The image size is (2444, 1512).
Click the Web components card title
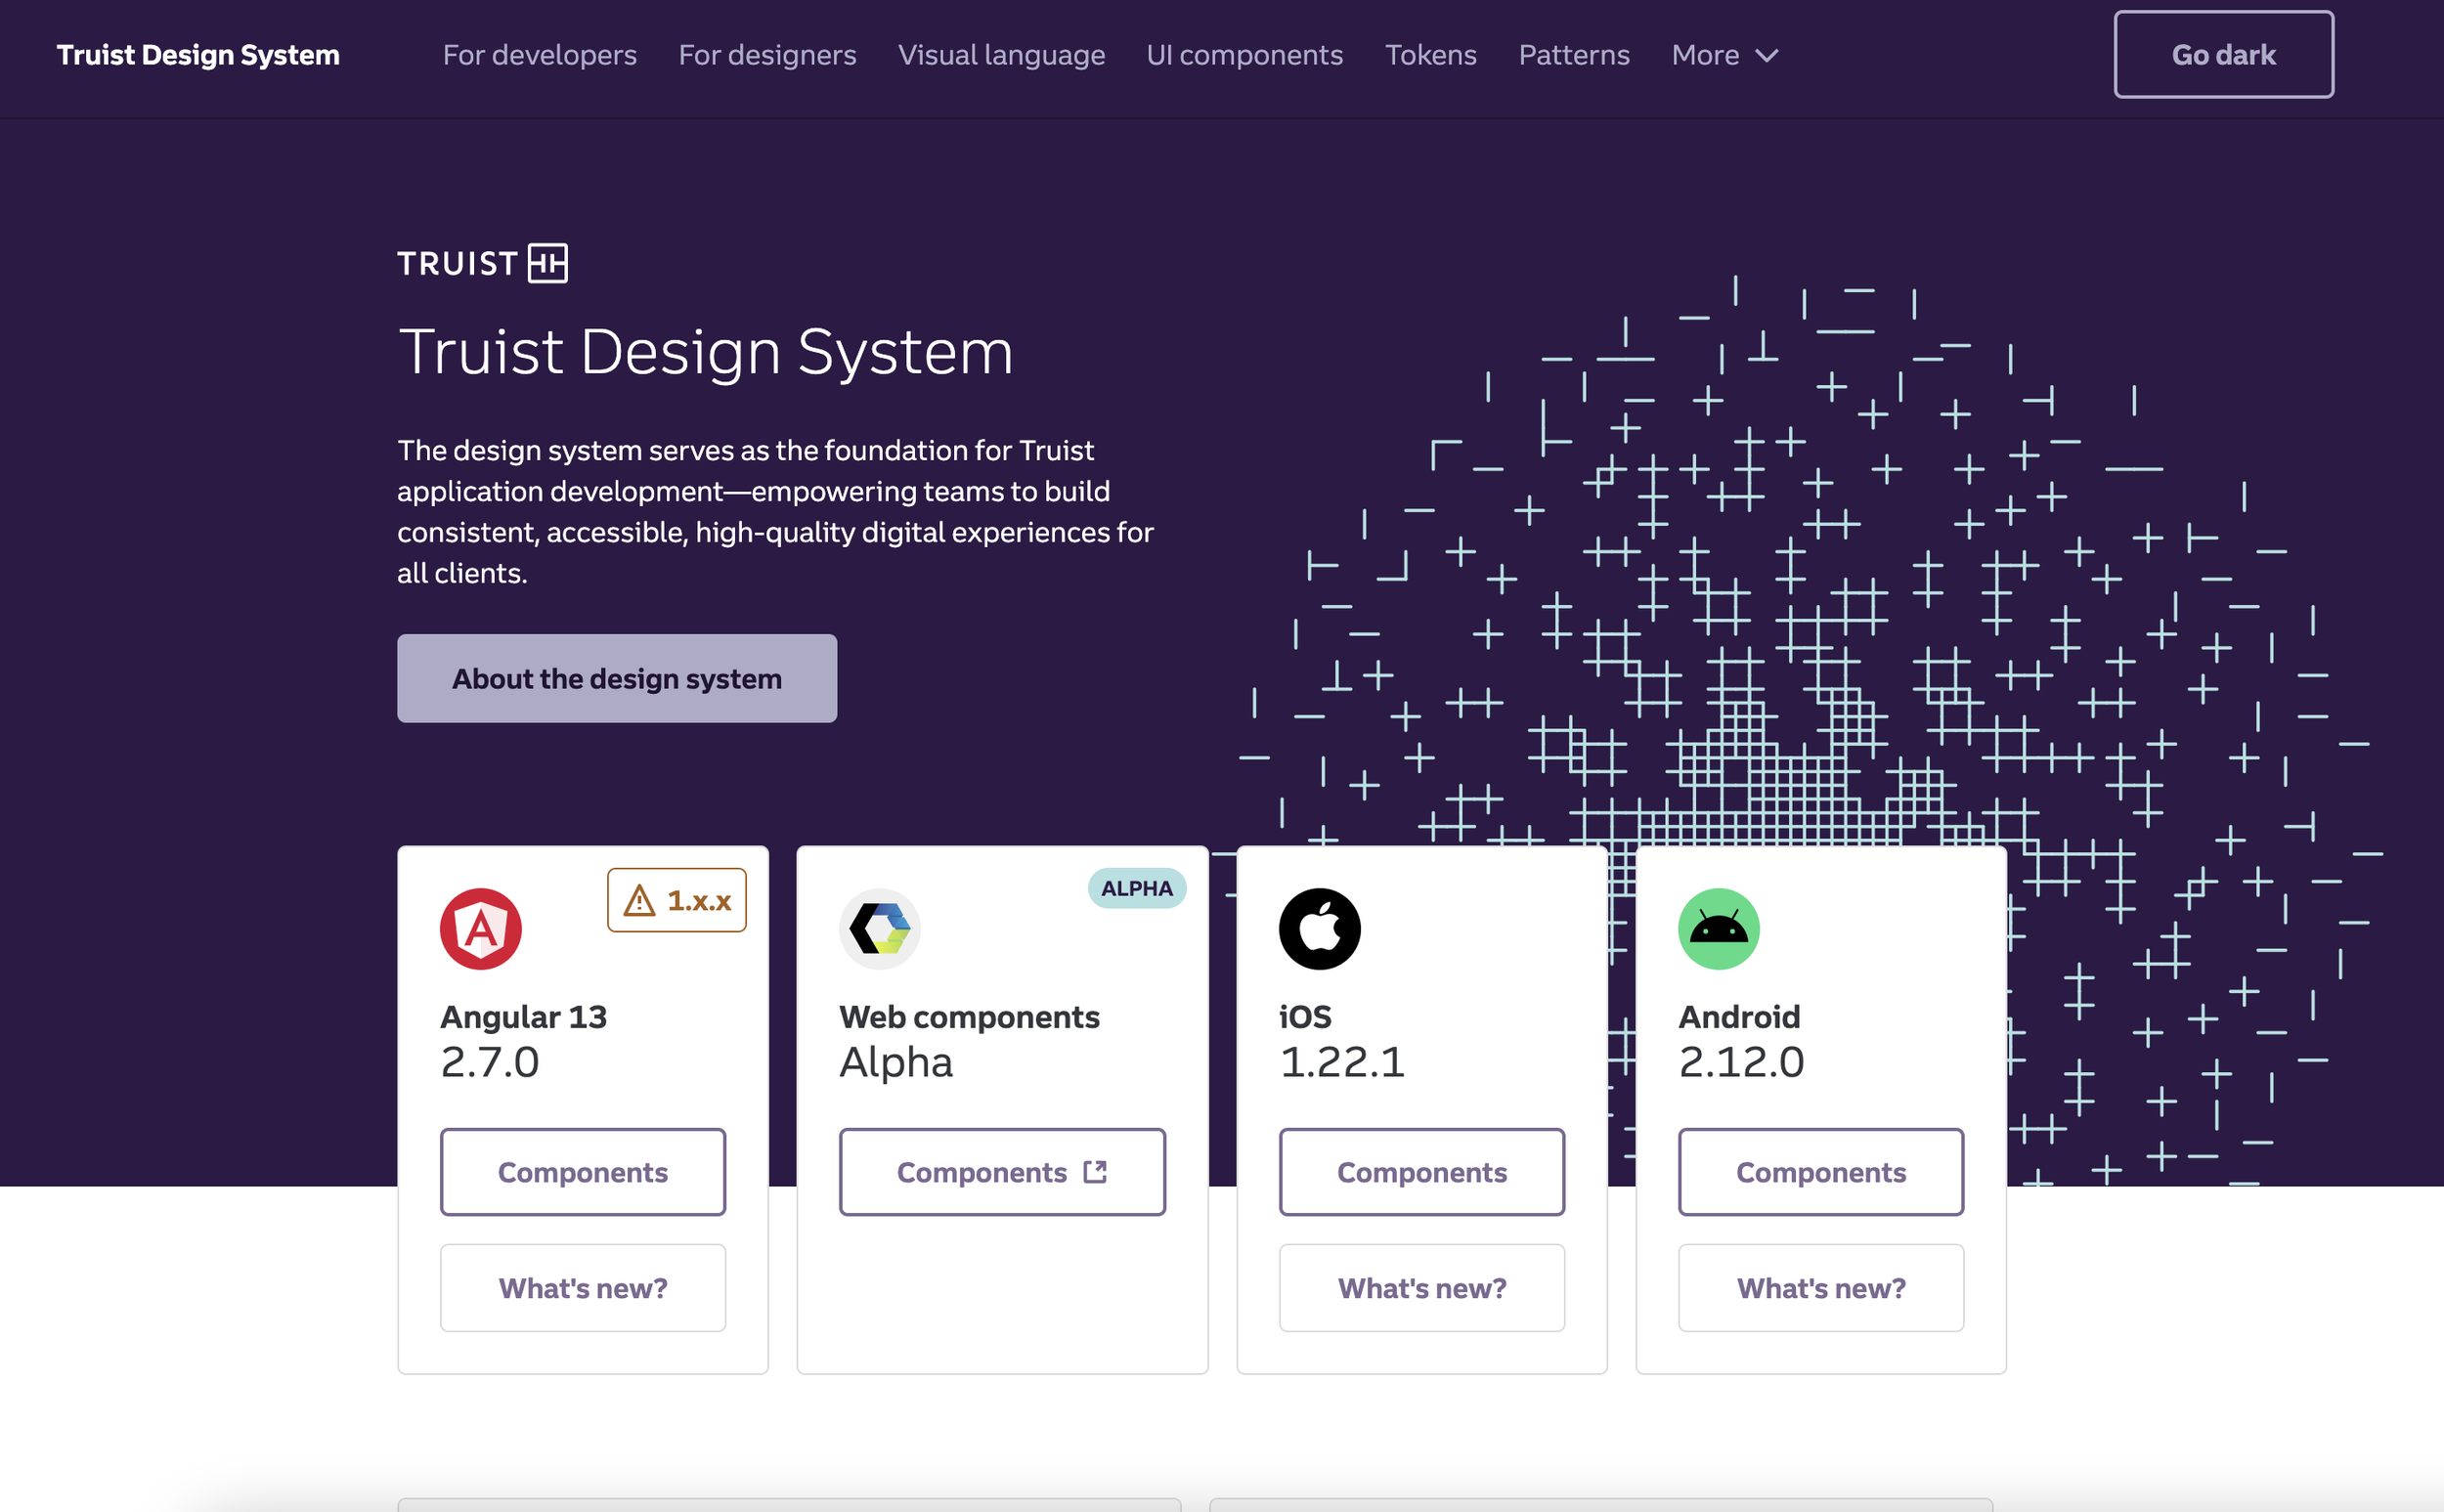pos(970,1017)
